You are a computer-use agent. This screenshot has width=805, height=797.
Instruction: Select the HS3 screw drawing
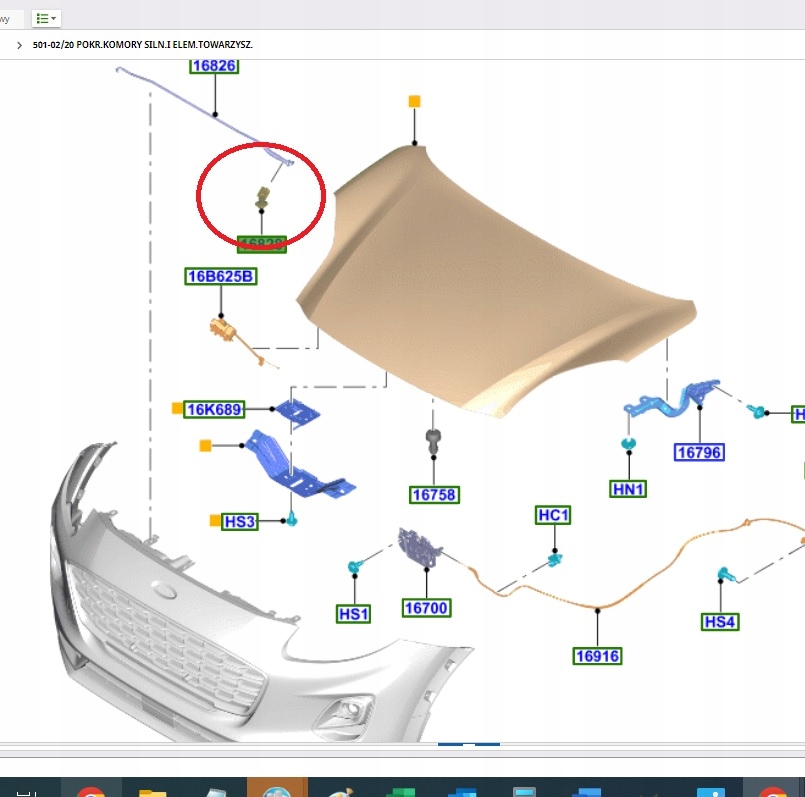292,519
